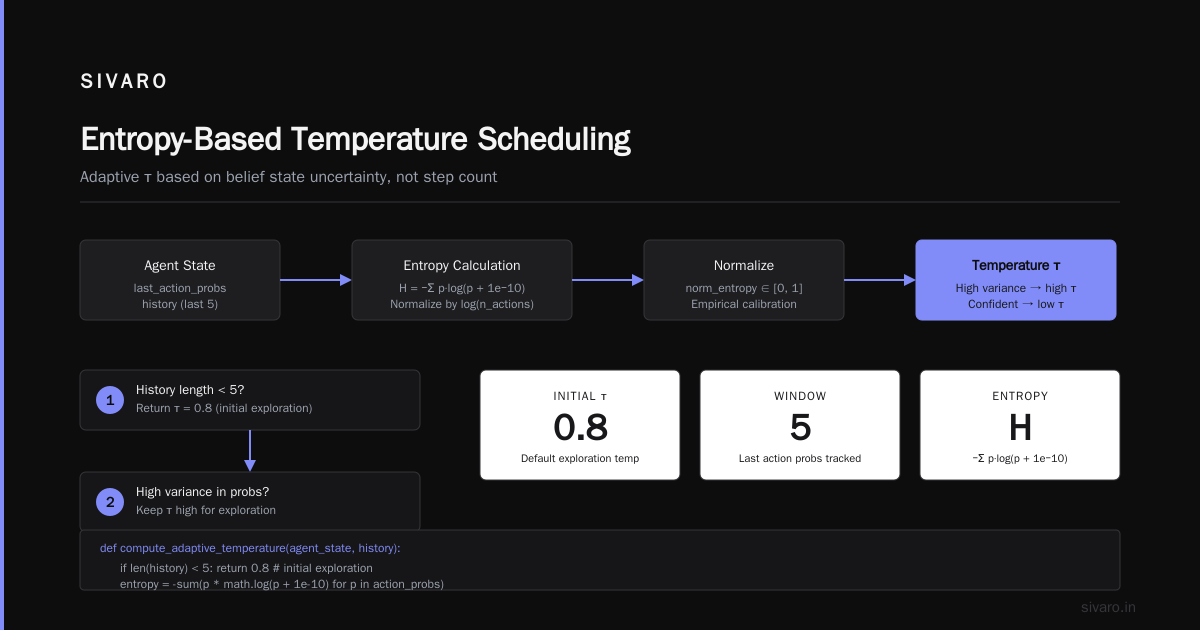Open the WINDOW 5 card
This screenshot has height=630, width=1200.
(x=800, y=425)
